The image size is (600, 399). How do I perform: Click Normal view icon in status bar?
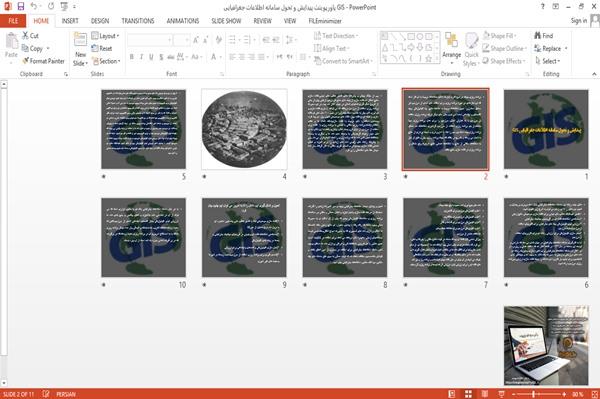(x=452, y=394)
